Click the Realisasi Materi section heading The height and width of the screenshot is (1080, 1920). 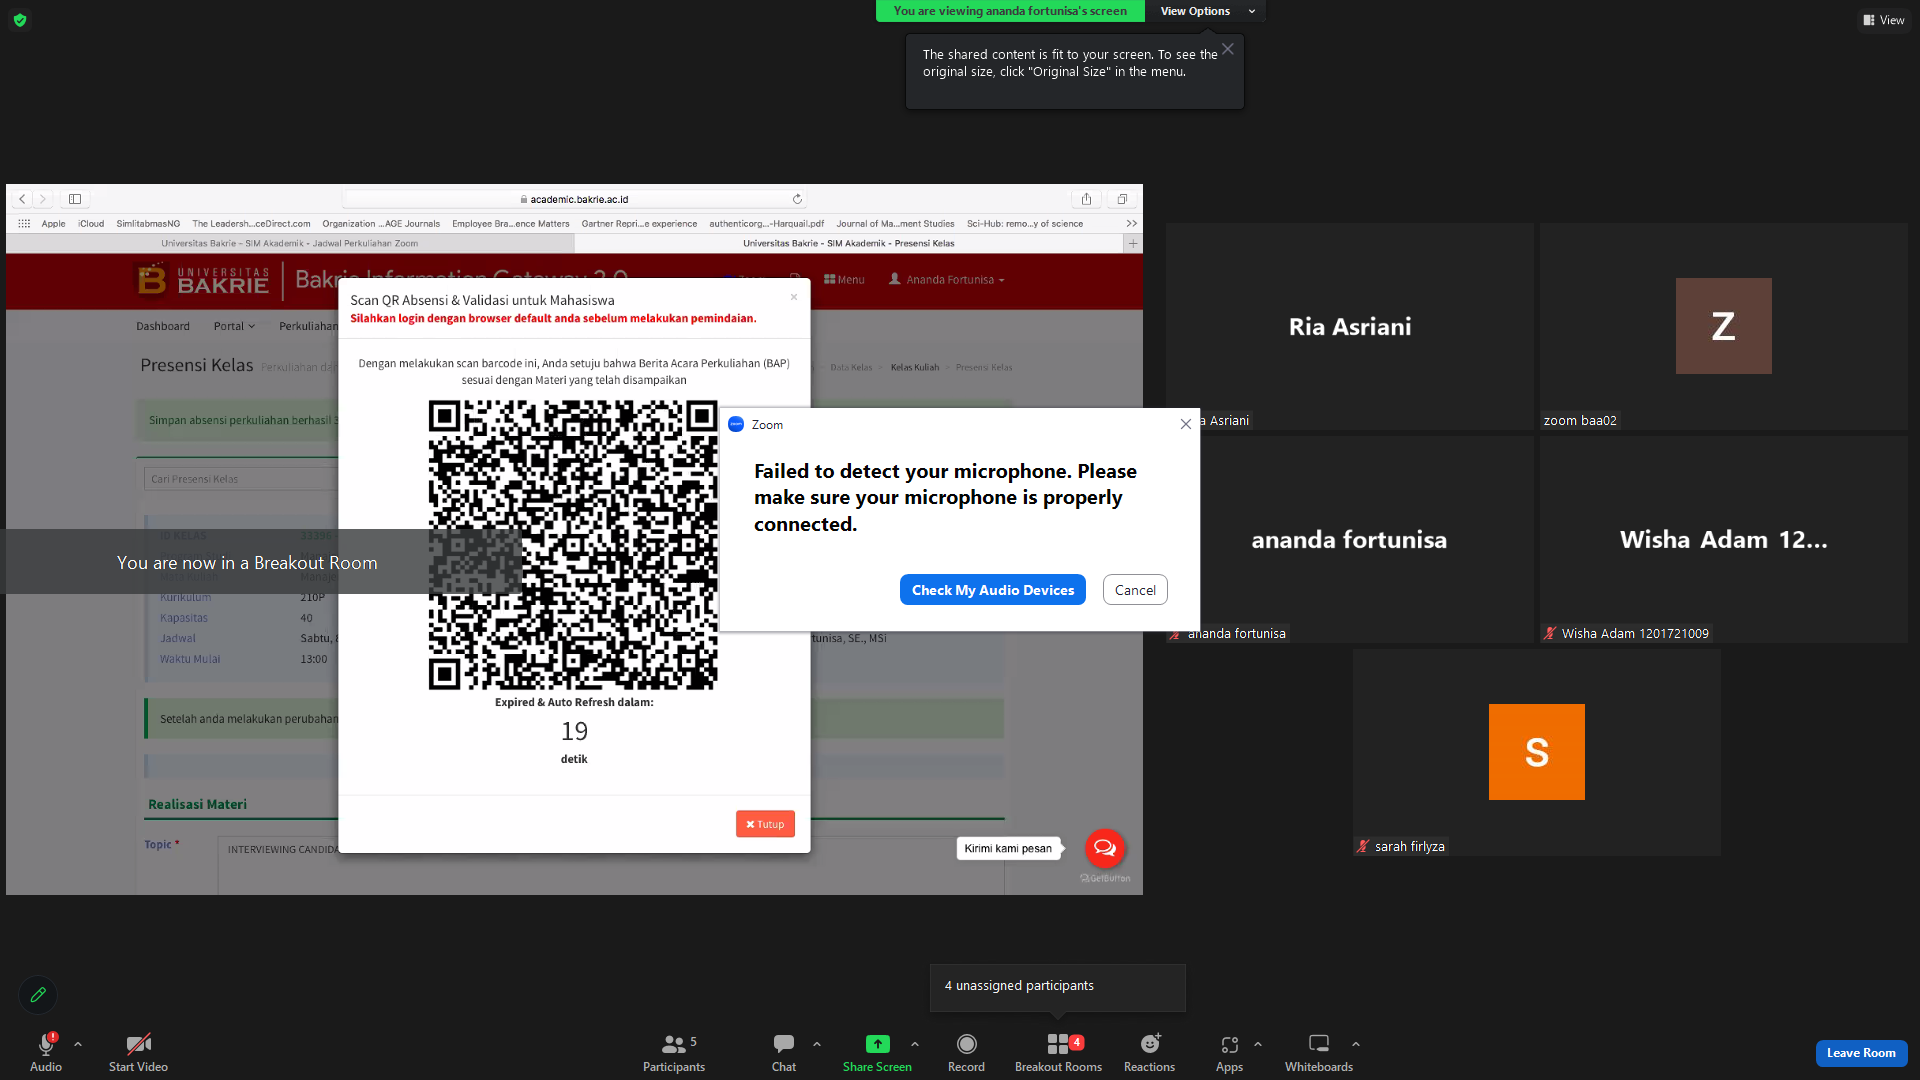[197, 804]
